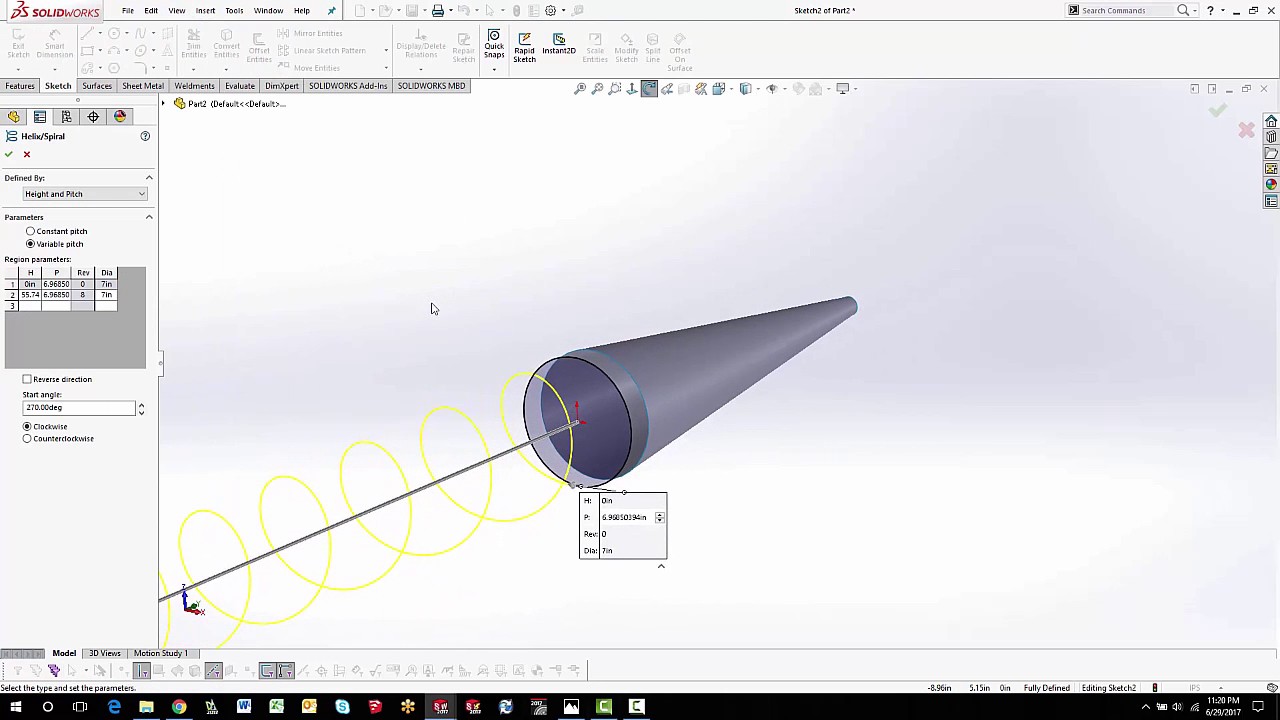Select row 2 Rev cell value 8
1280x720 pixels.
(x=83, y=295)
